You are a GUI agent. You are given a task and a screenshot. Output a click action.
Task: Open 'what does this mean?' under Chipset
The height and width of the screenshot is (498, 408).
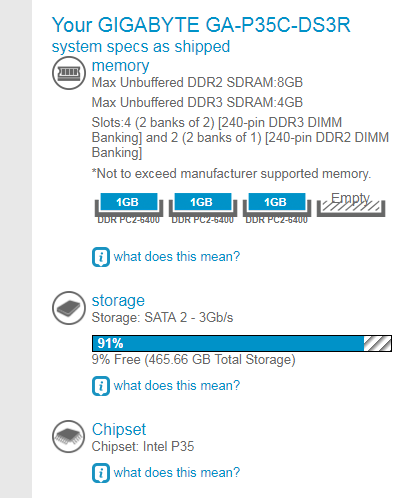(177, 473)
